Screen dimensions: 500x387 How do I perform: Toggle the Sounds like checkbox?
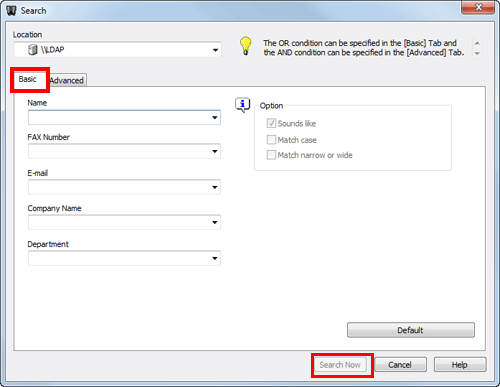pos(271,123)
